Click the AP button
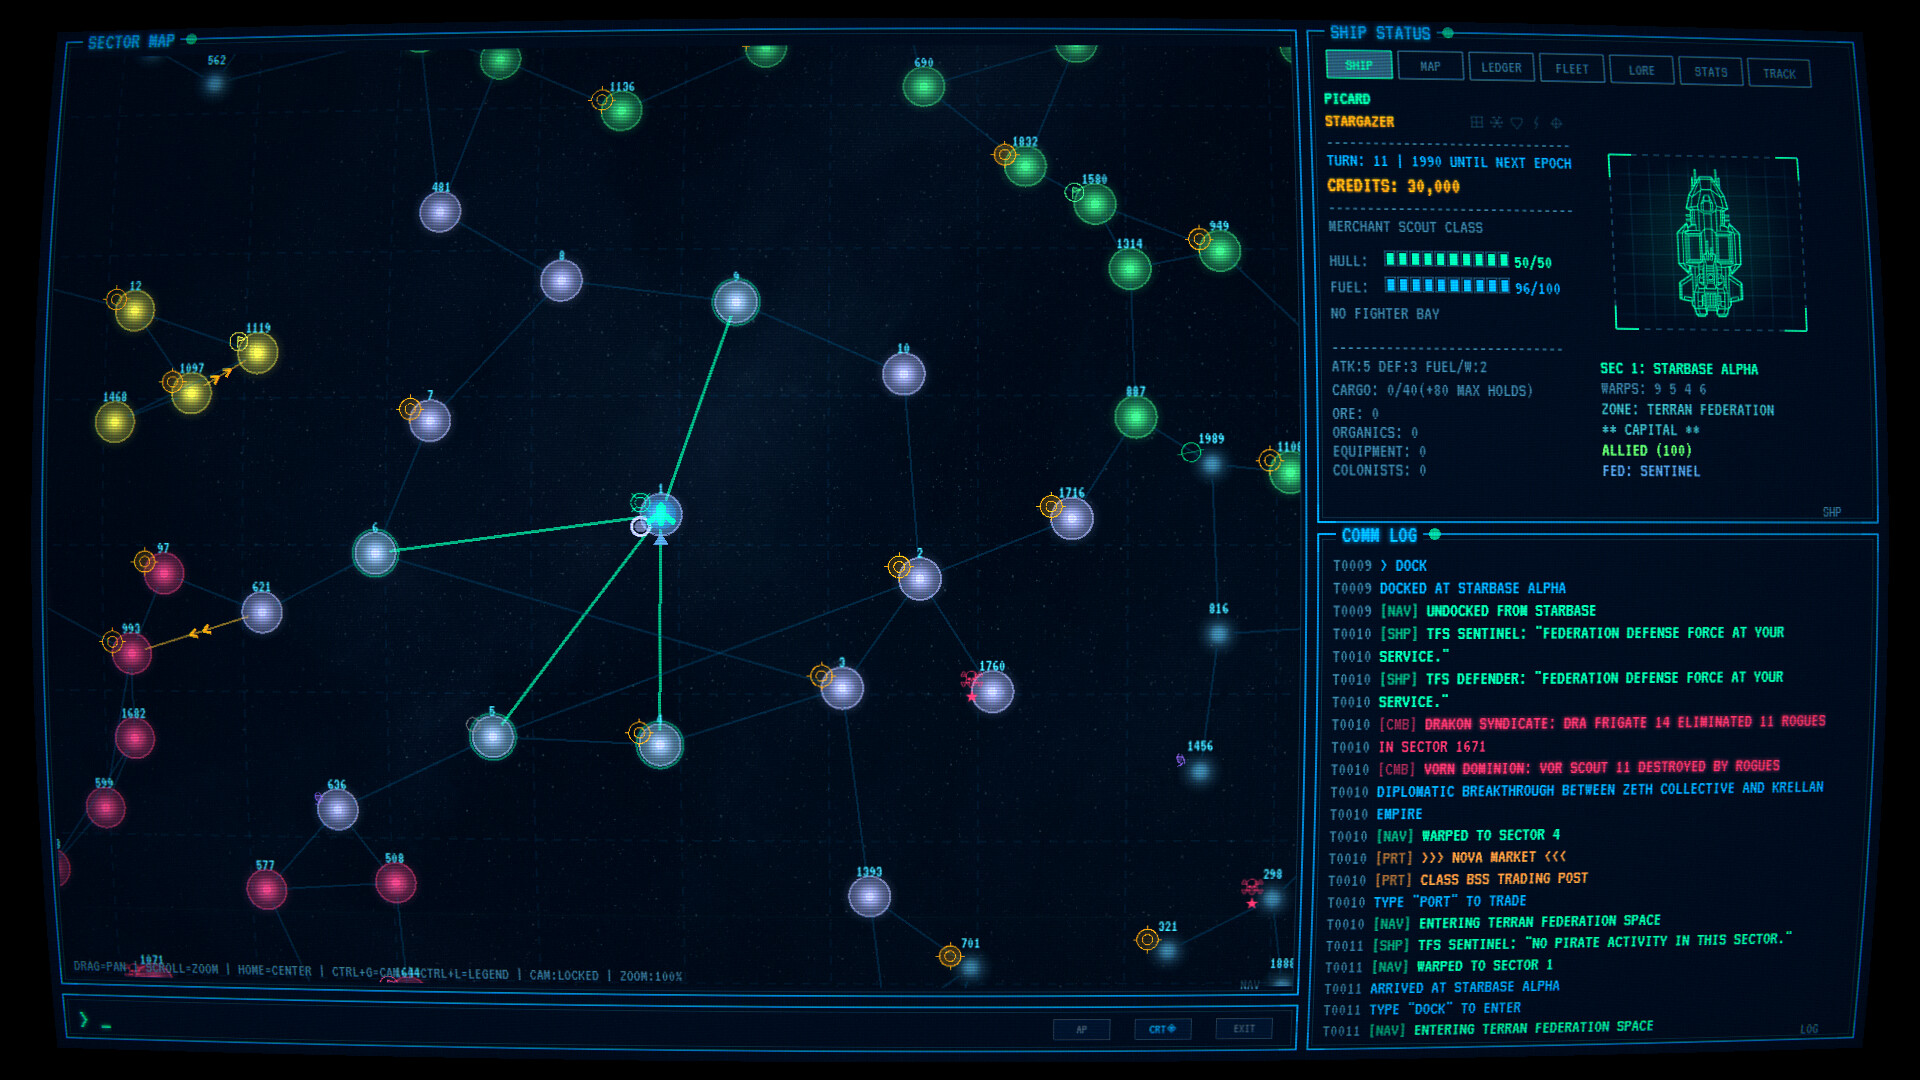 click(x=1081, y=1029)
